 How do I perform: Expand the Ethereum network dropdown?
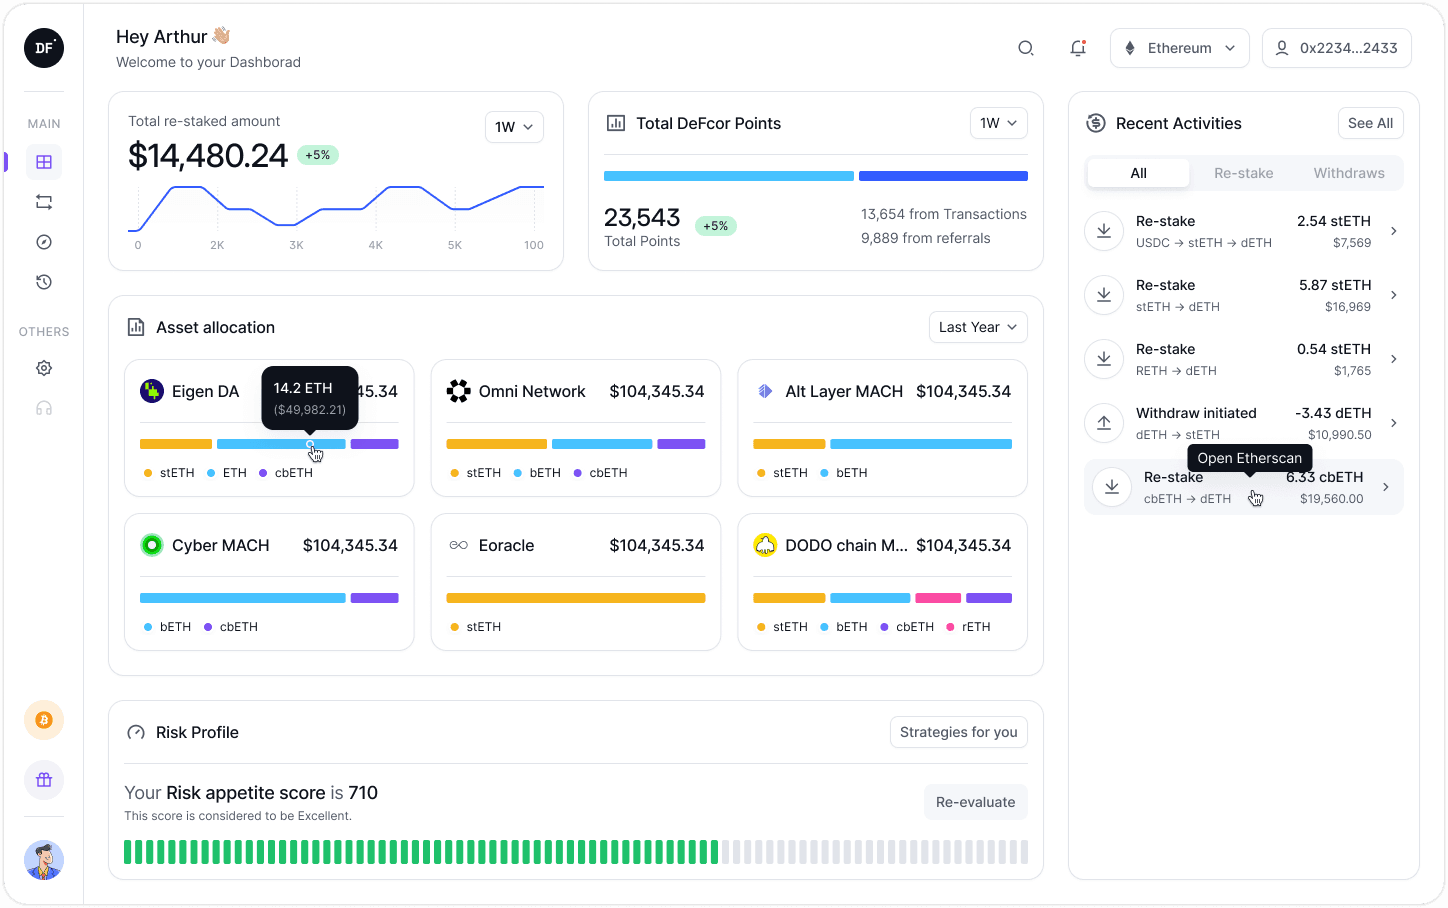[1180, 48]
